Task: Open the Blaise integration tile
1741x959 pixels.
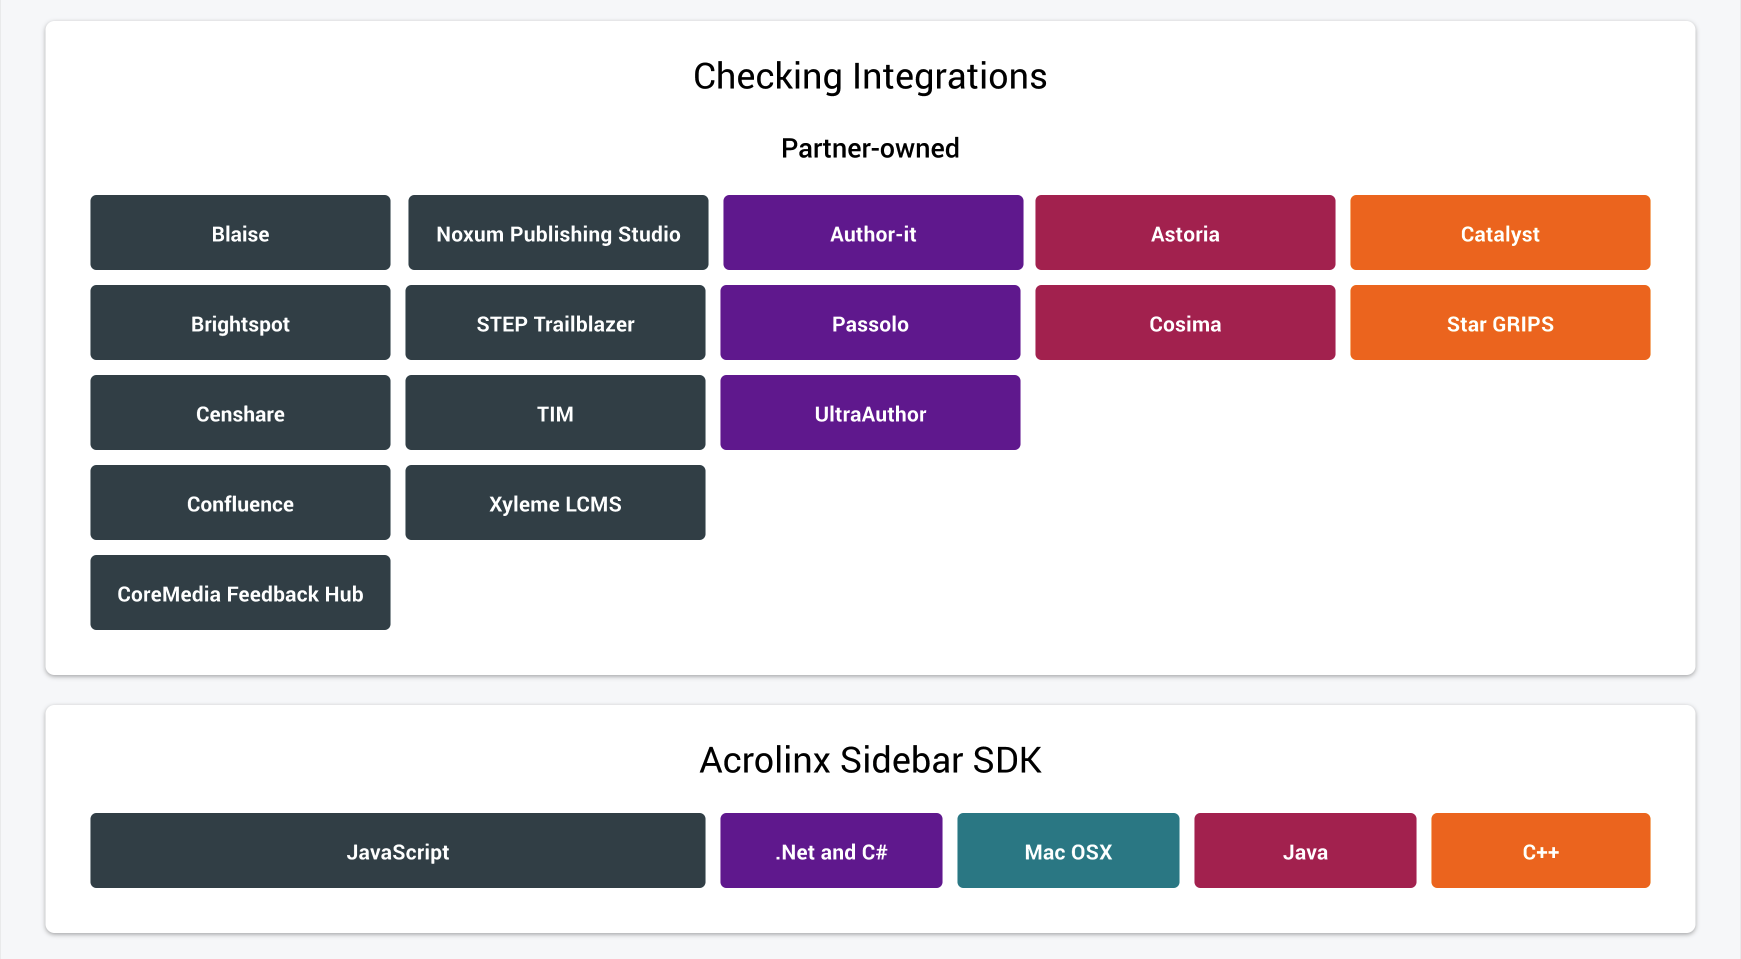Action: (x=240, y=232)
